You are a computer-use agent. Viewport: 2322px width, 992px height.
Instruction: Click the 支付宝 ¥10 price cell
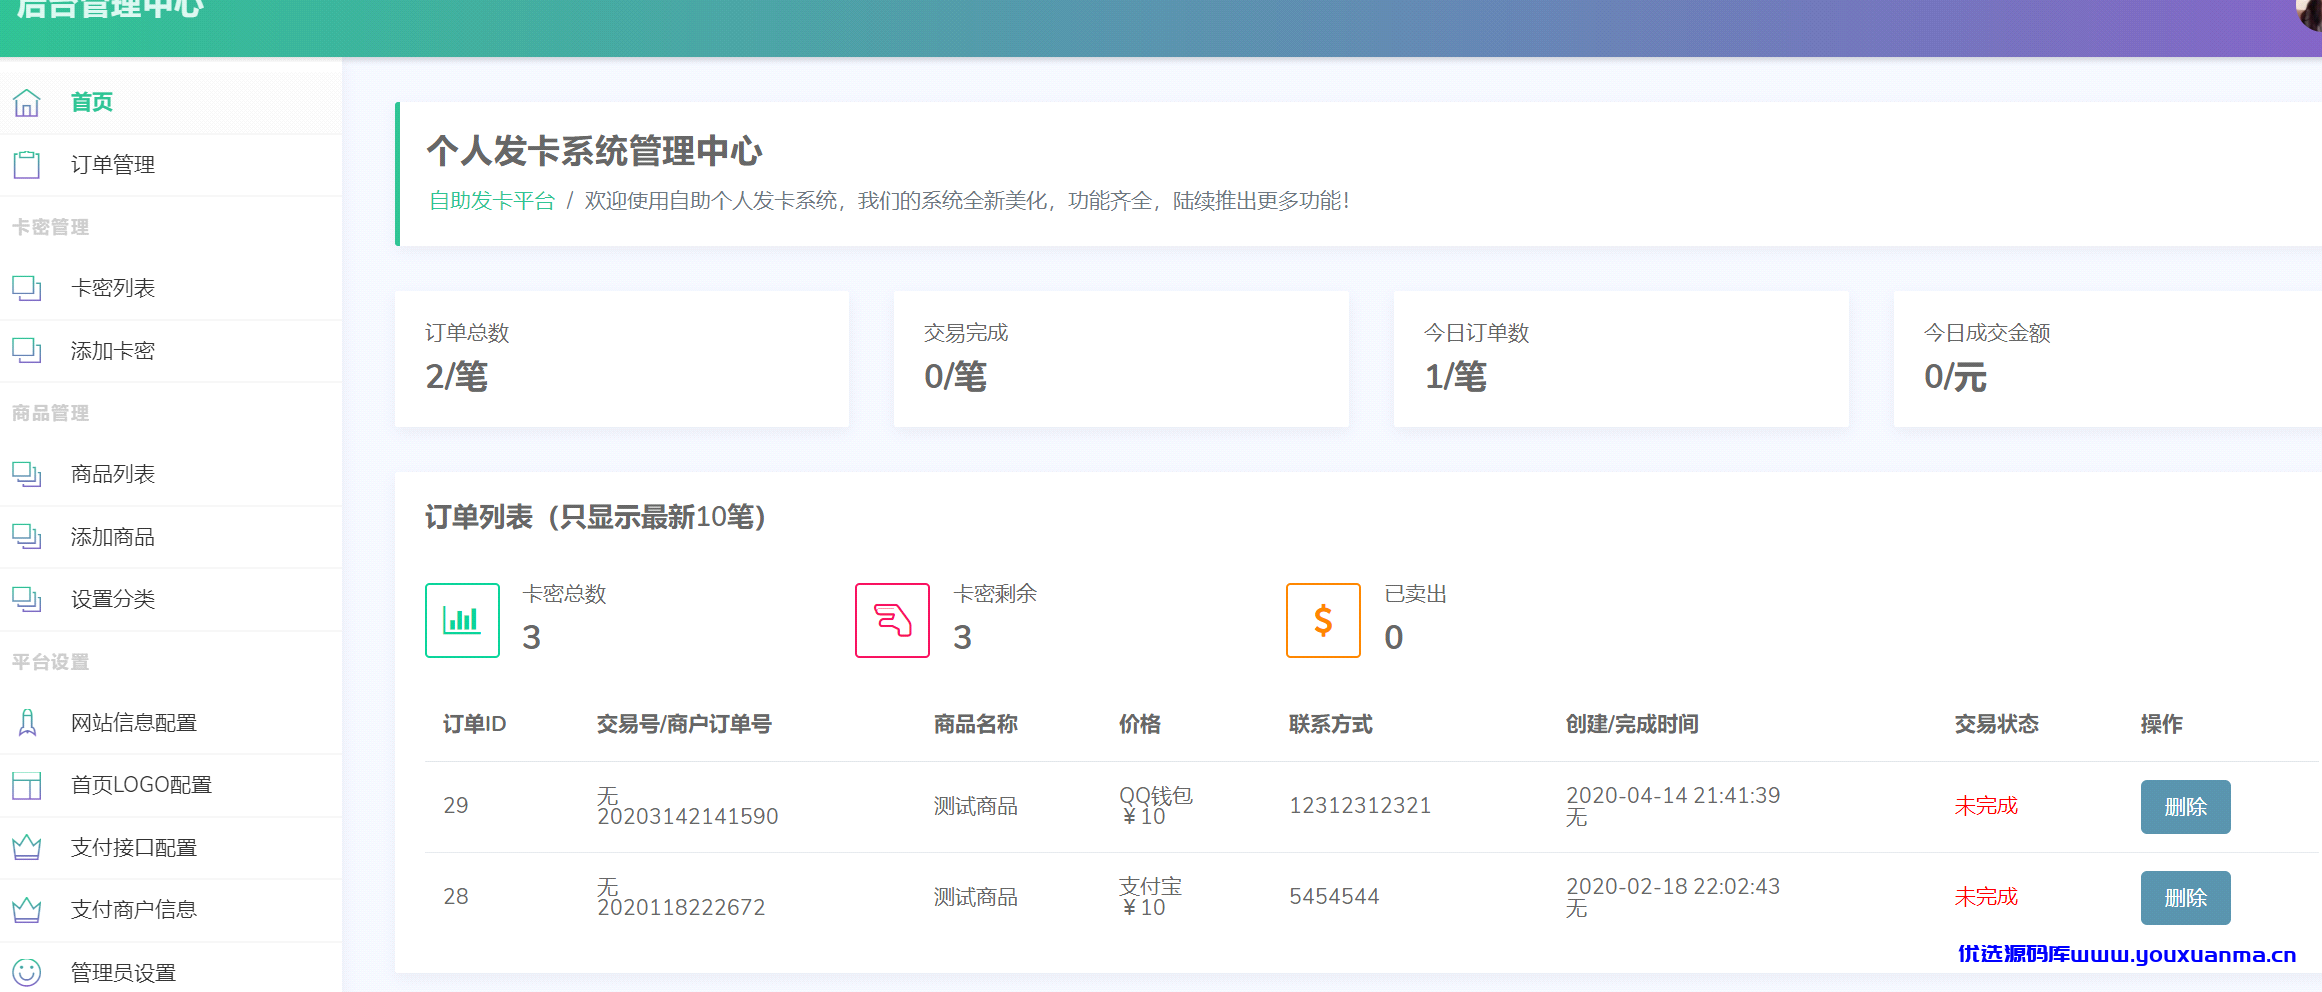(x=1150, y=897)
